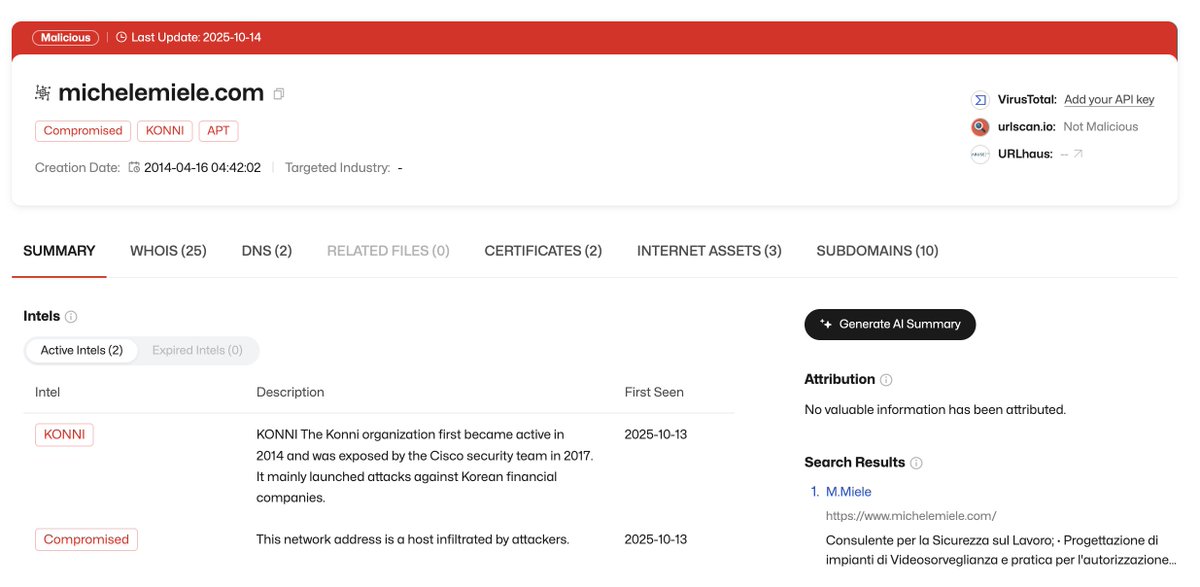Click the Compromised intel tag in table
The width and height of the screenshot is (1200, 587).
86,539
